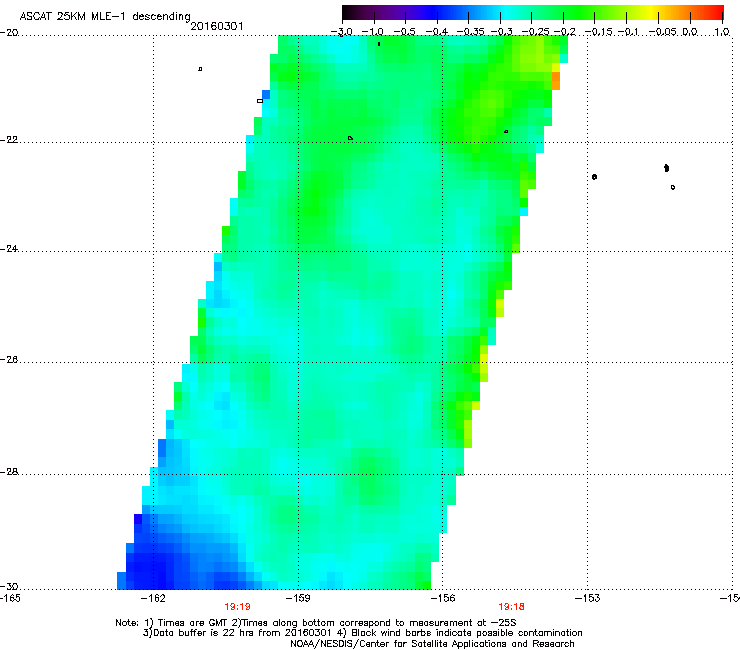Click the -0.2 colorbar label
The image size is (740, 650).
[565, 32]
